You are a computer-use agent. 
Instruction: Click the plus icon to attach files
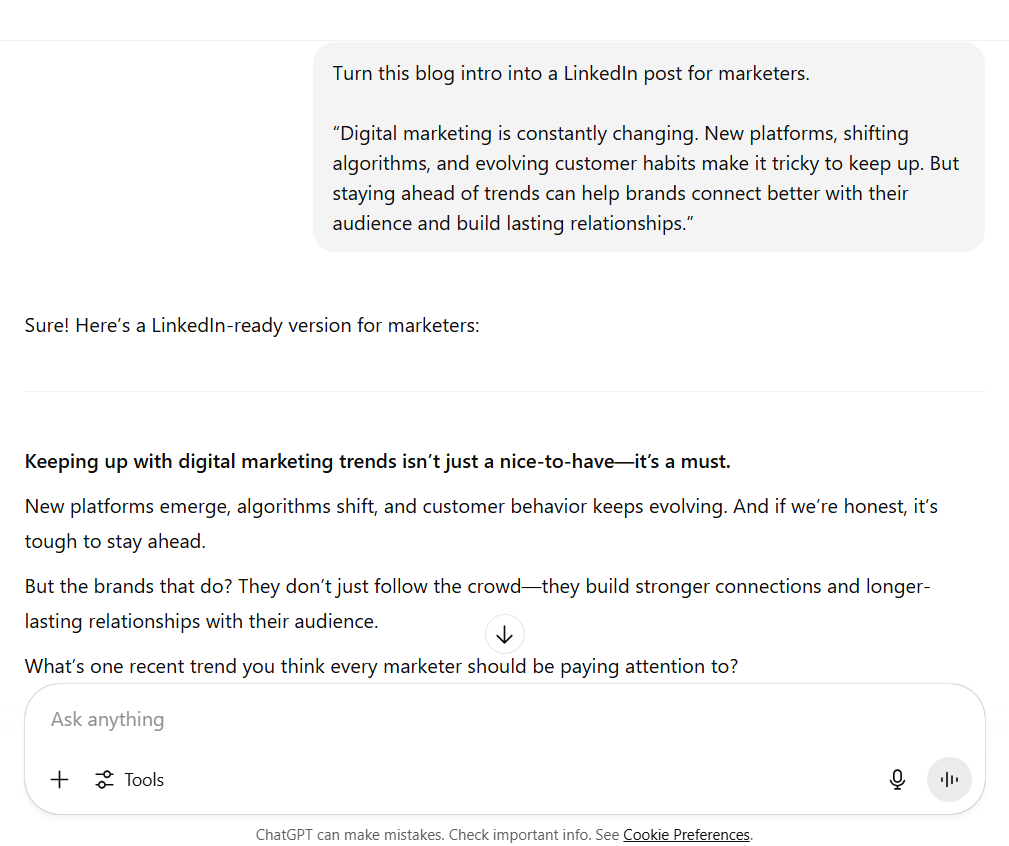(x=60, y=780)
